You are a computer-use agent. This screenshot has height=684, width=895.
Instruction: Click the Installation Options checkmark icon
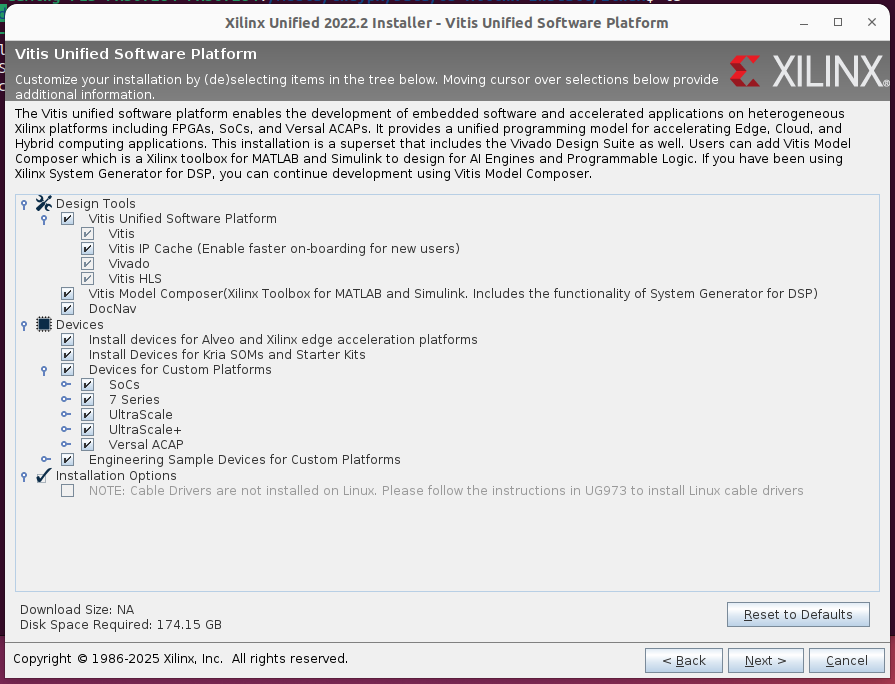point(43,476)
